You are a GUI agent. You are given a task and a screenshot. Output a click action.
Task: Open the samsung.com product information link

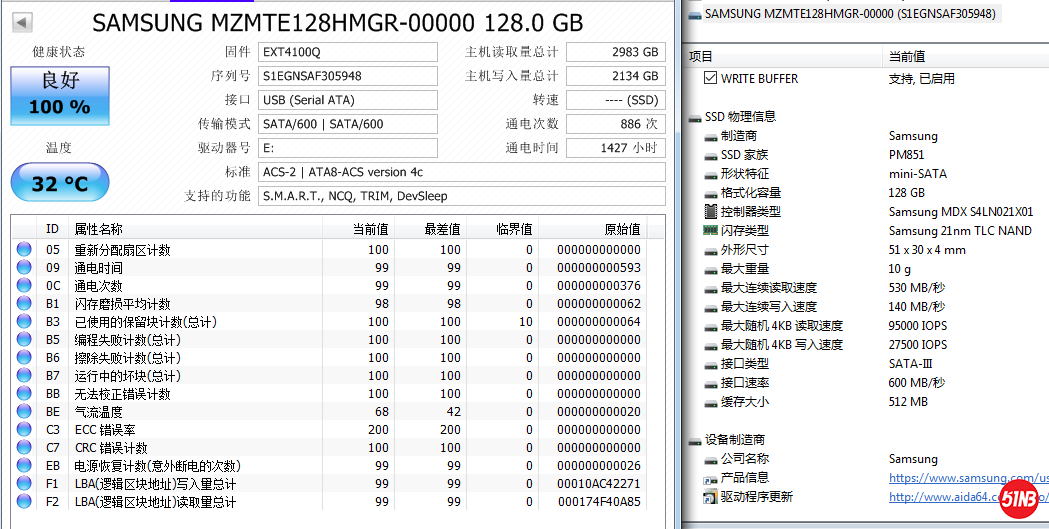click(x=967, y=478)
